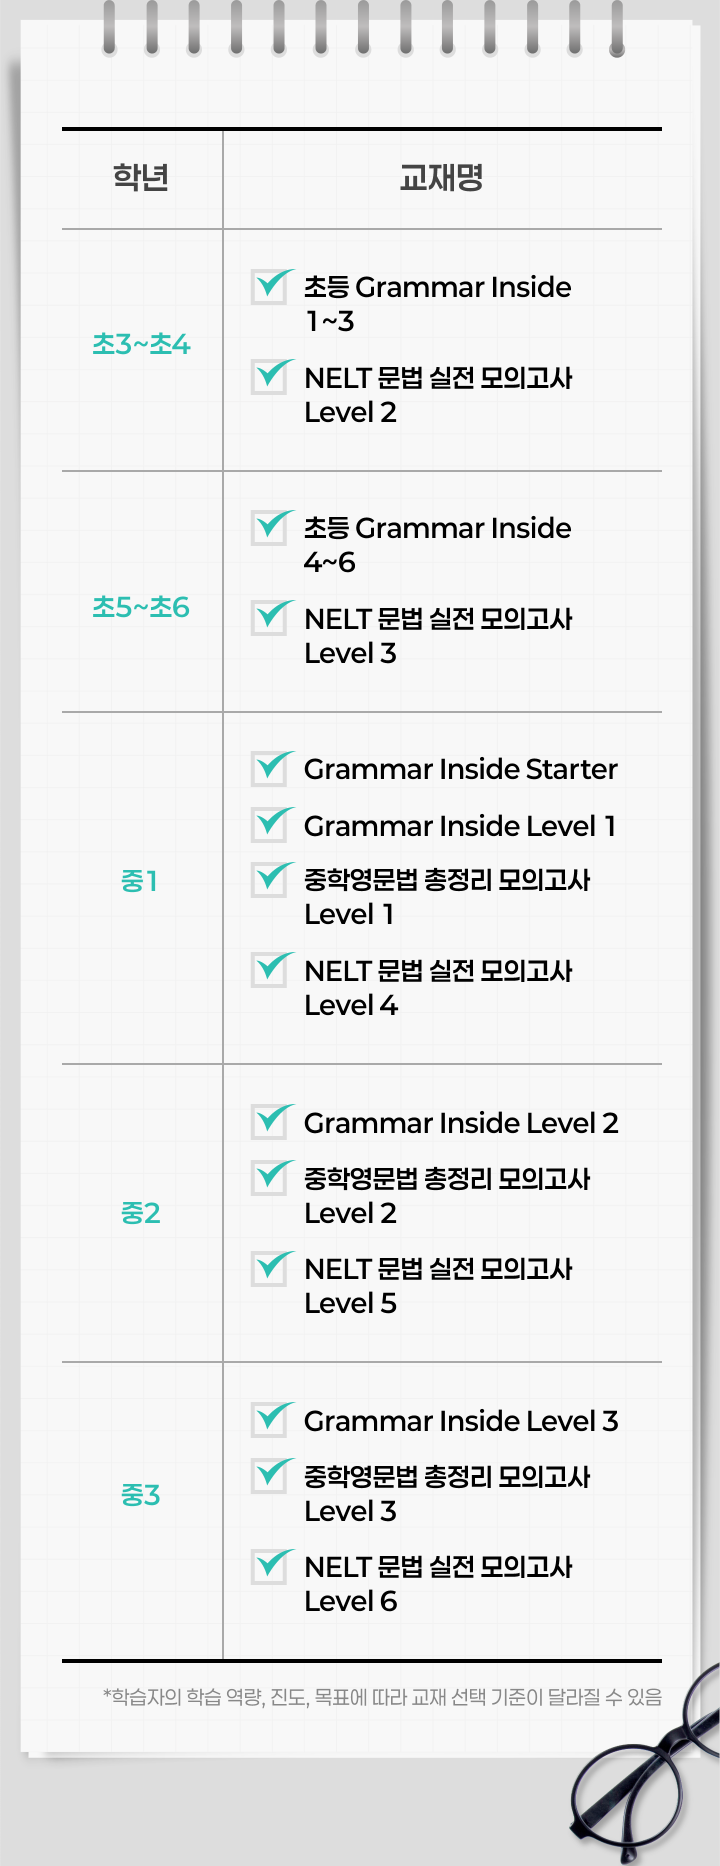Toggle Grammar Inside Level 1 checkbox
The height and width of the screenshot is (1866, 720).
click(x=270, y=825)
